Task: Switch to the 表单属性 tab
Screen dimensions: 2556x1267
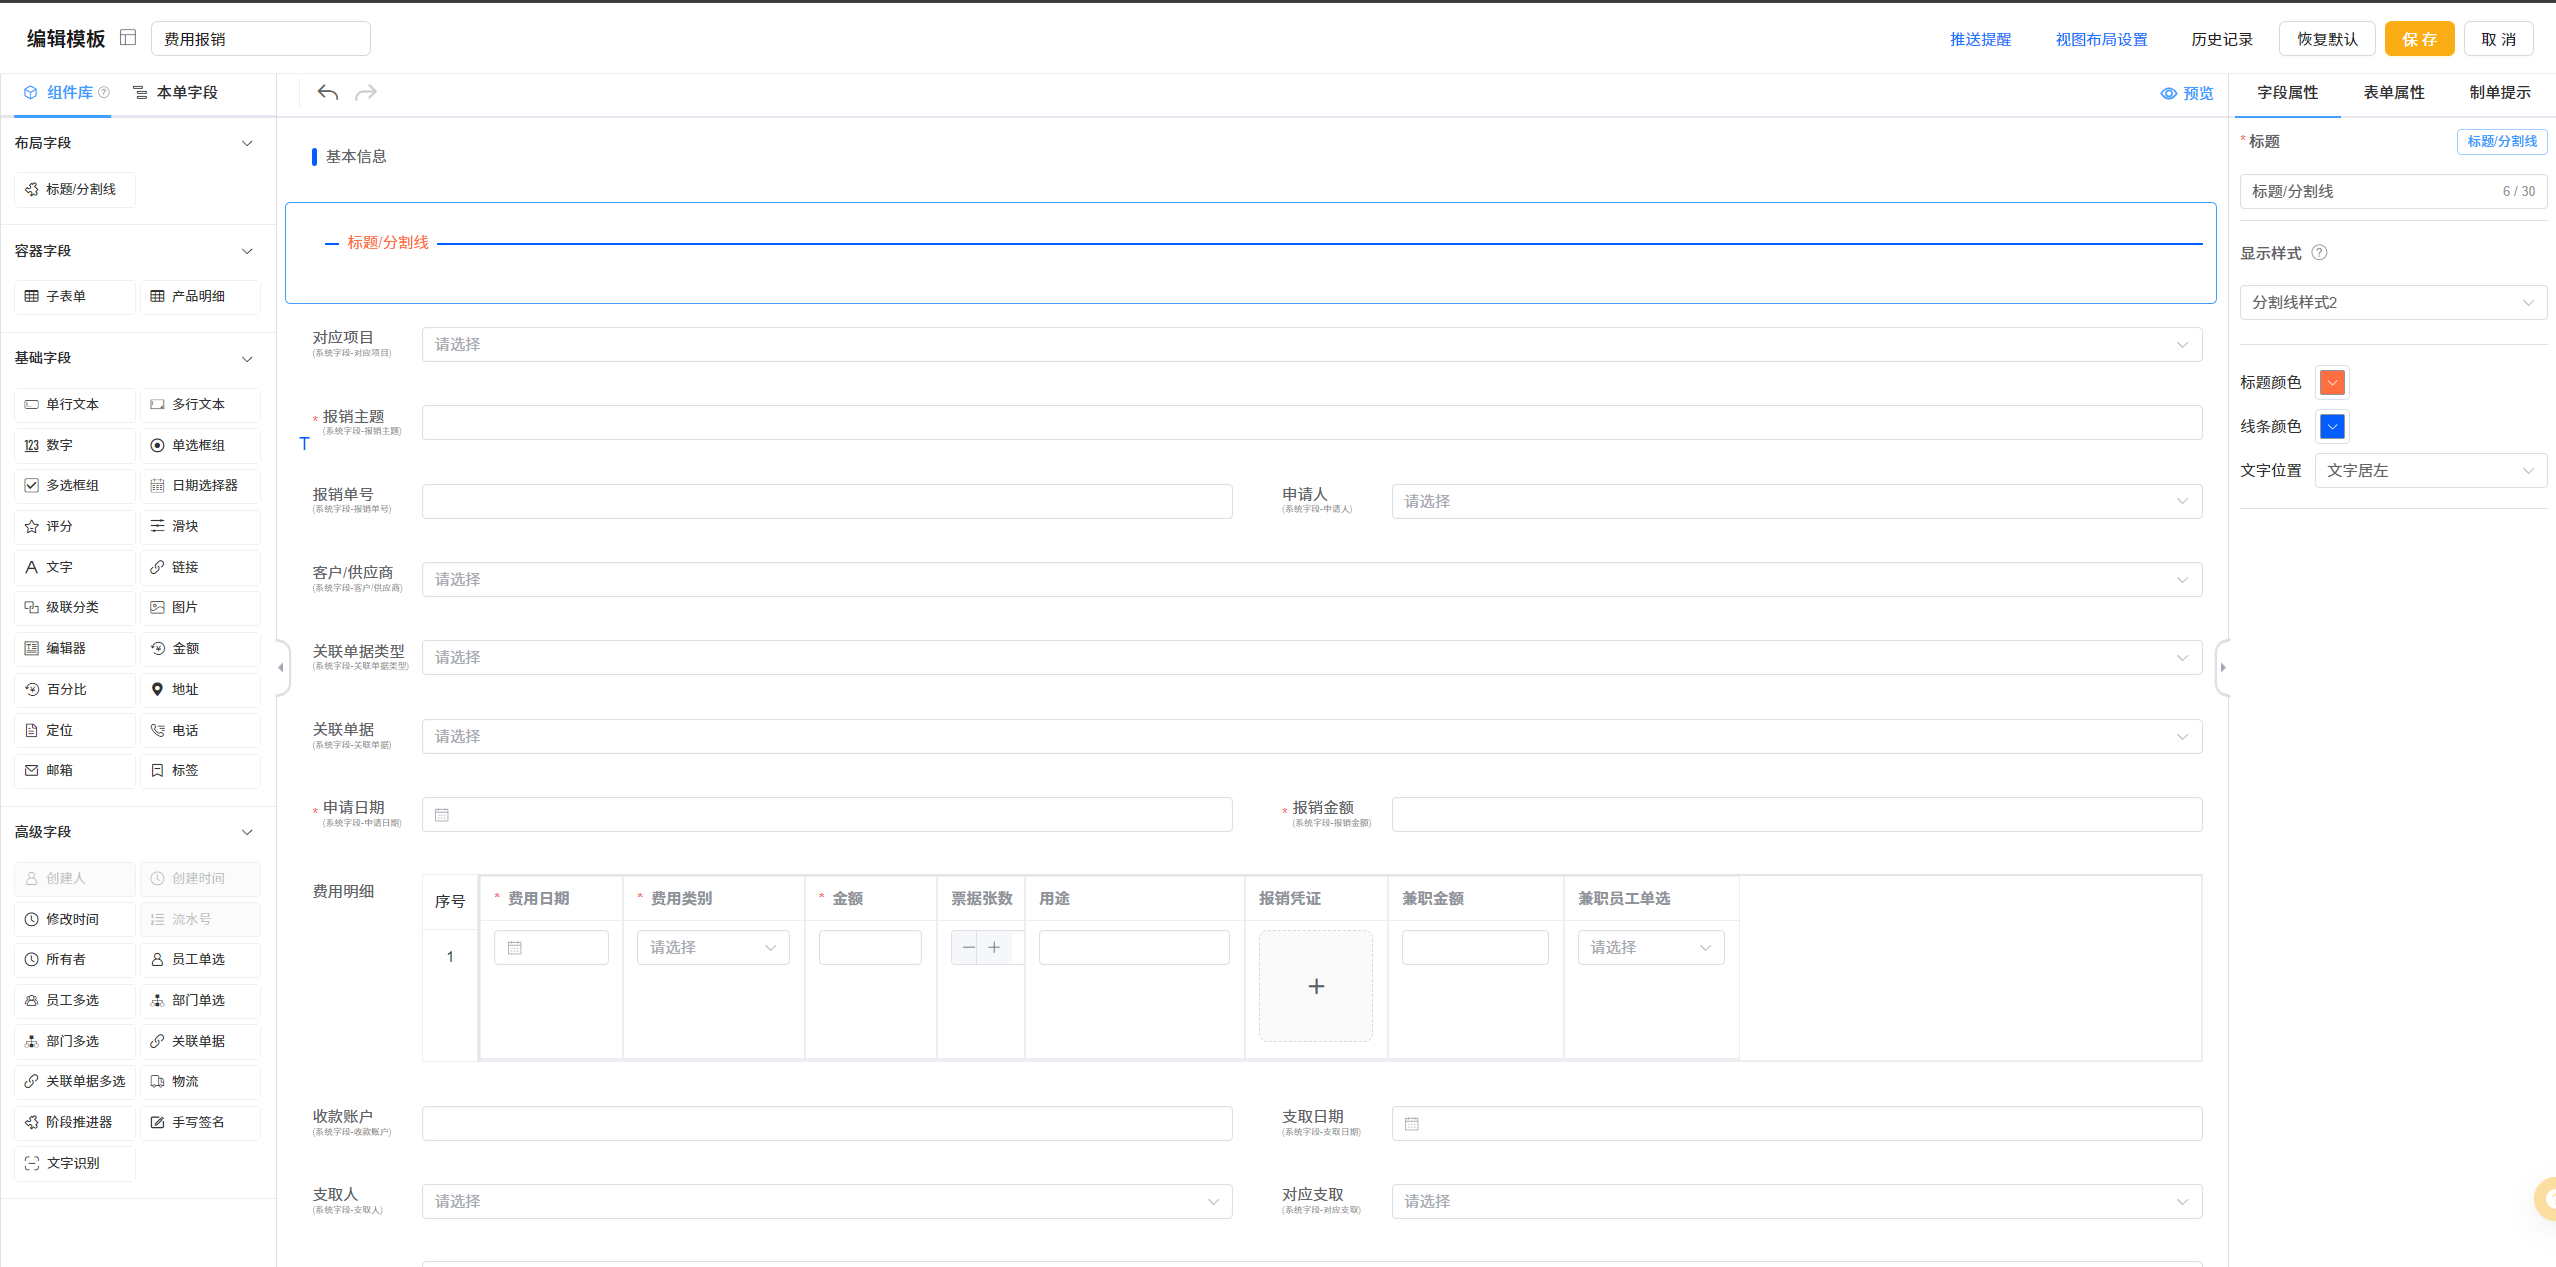Action: pyautogui.click(x=2393, y=92)
